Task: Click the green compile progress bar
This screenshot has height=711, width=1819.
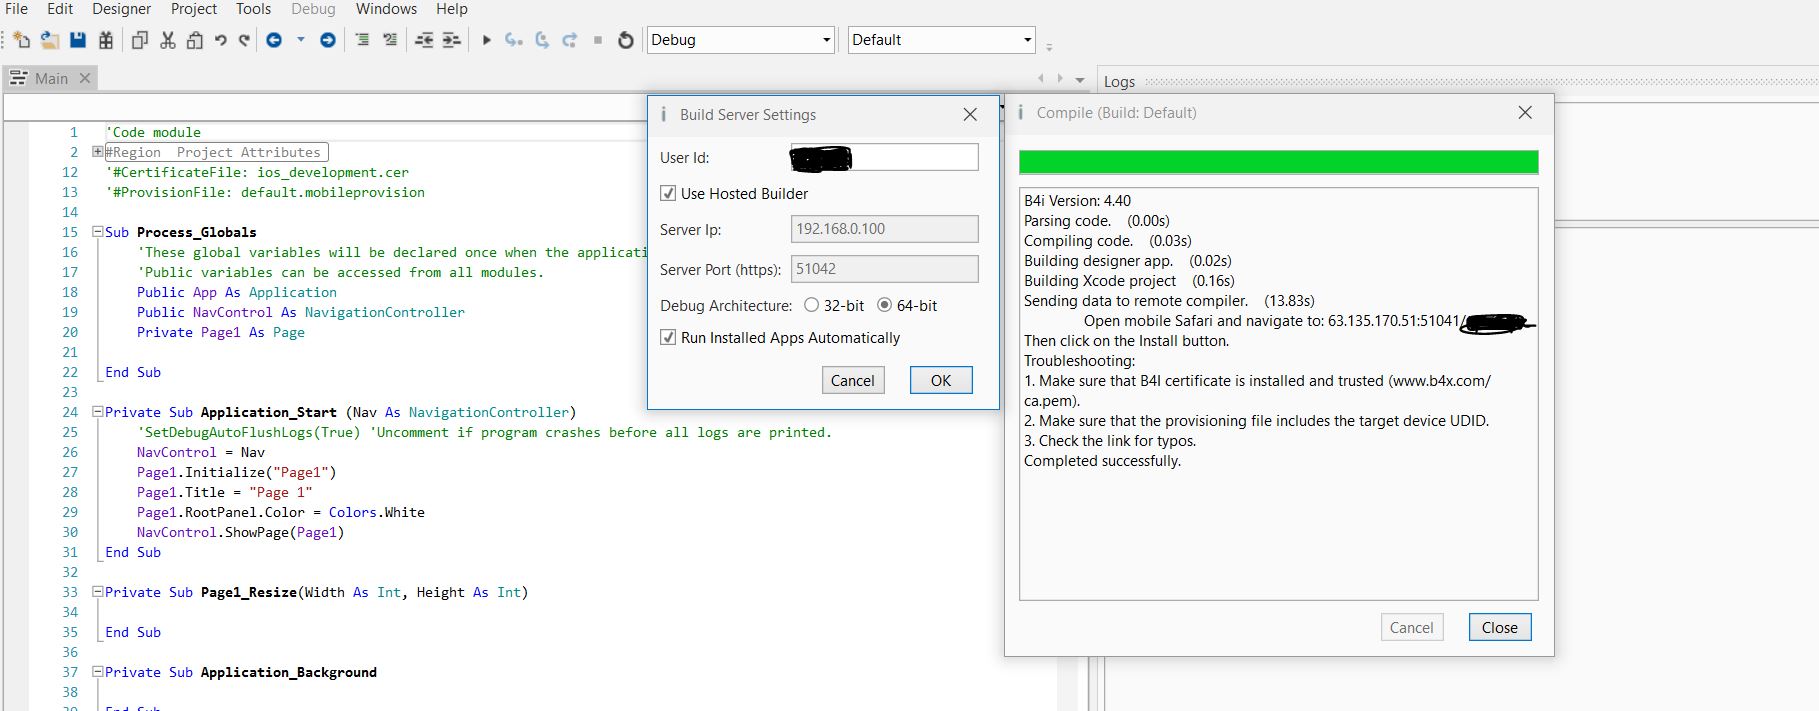Action: pyautogui.click(x=1278, y=162)
